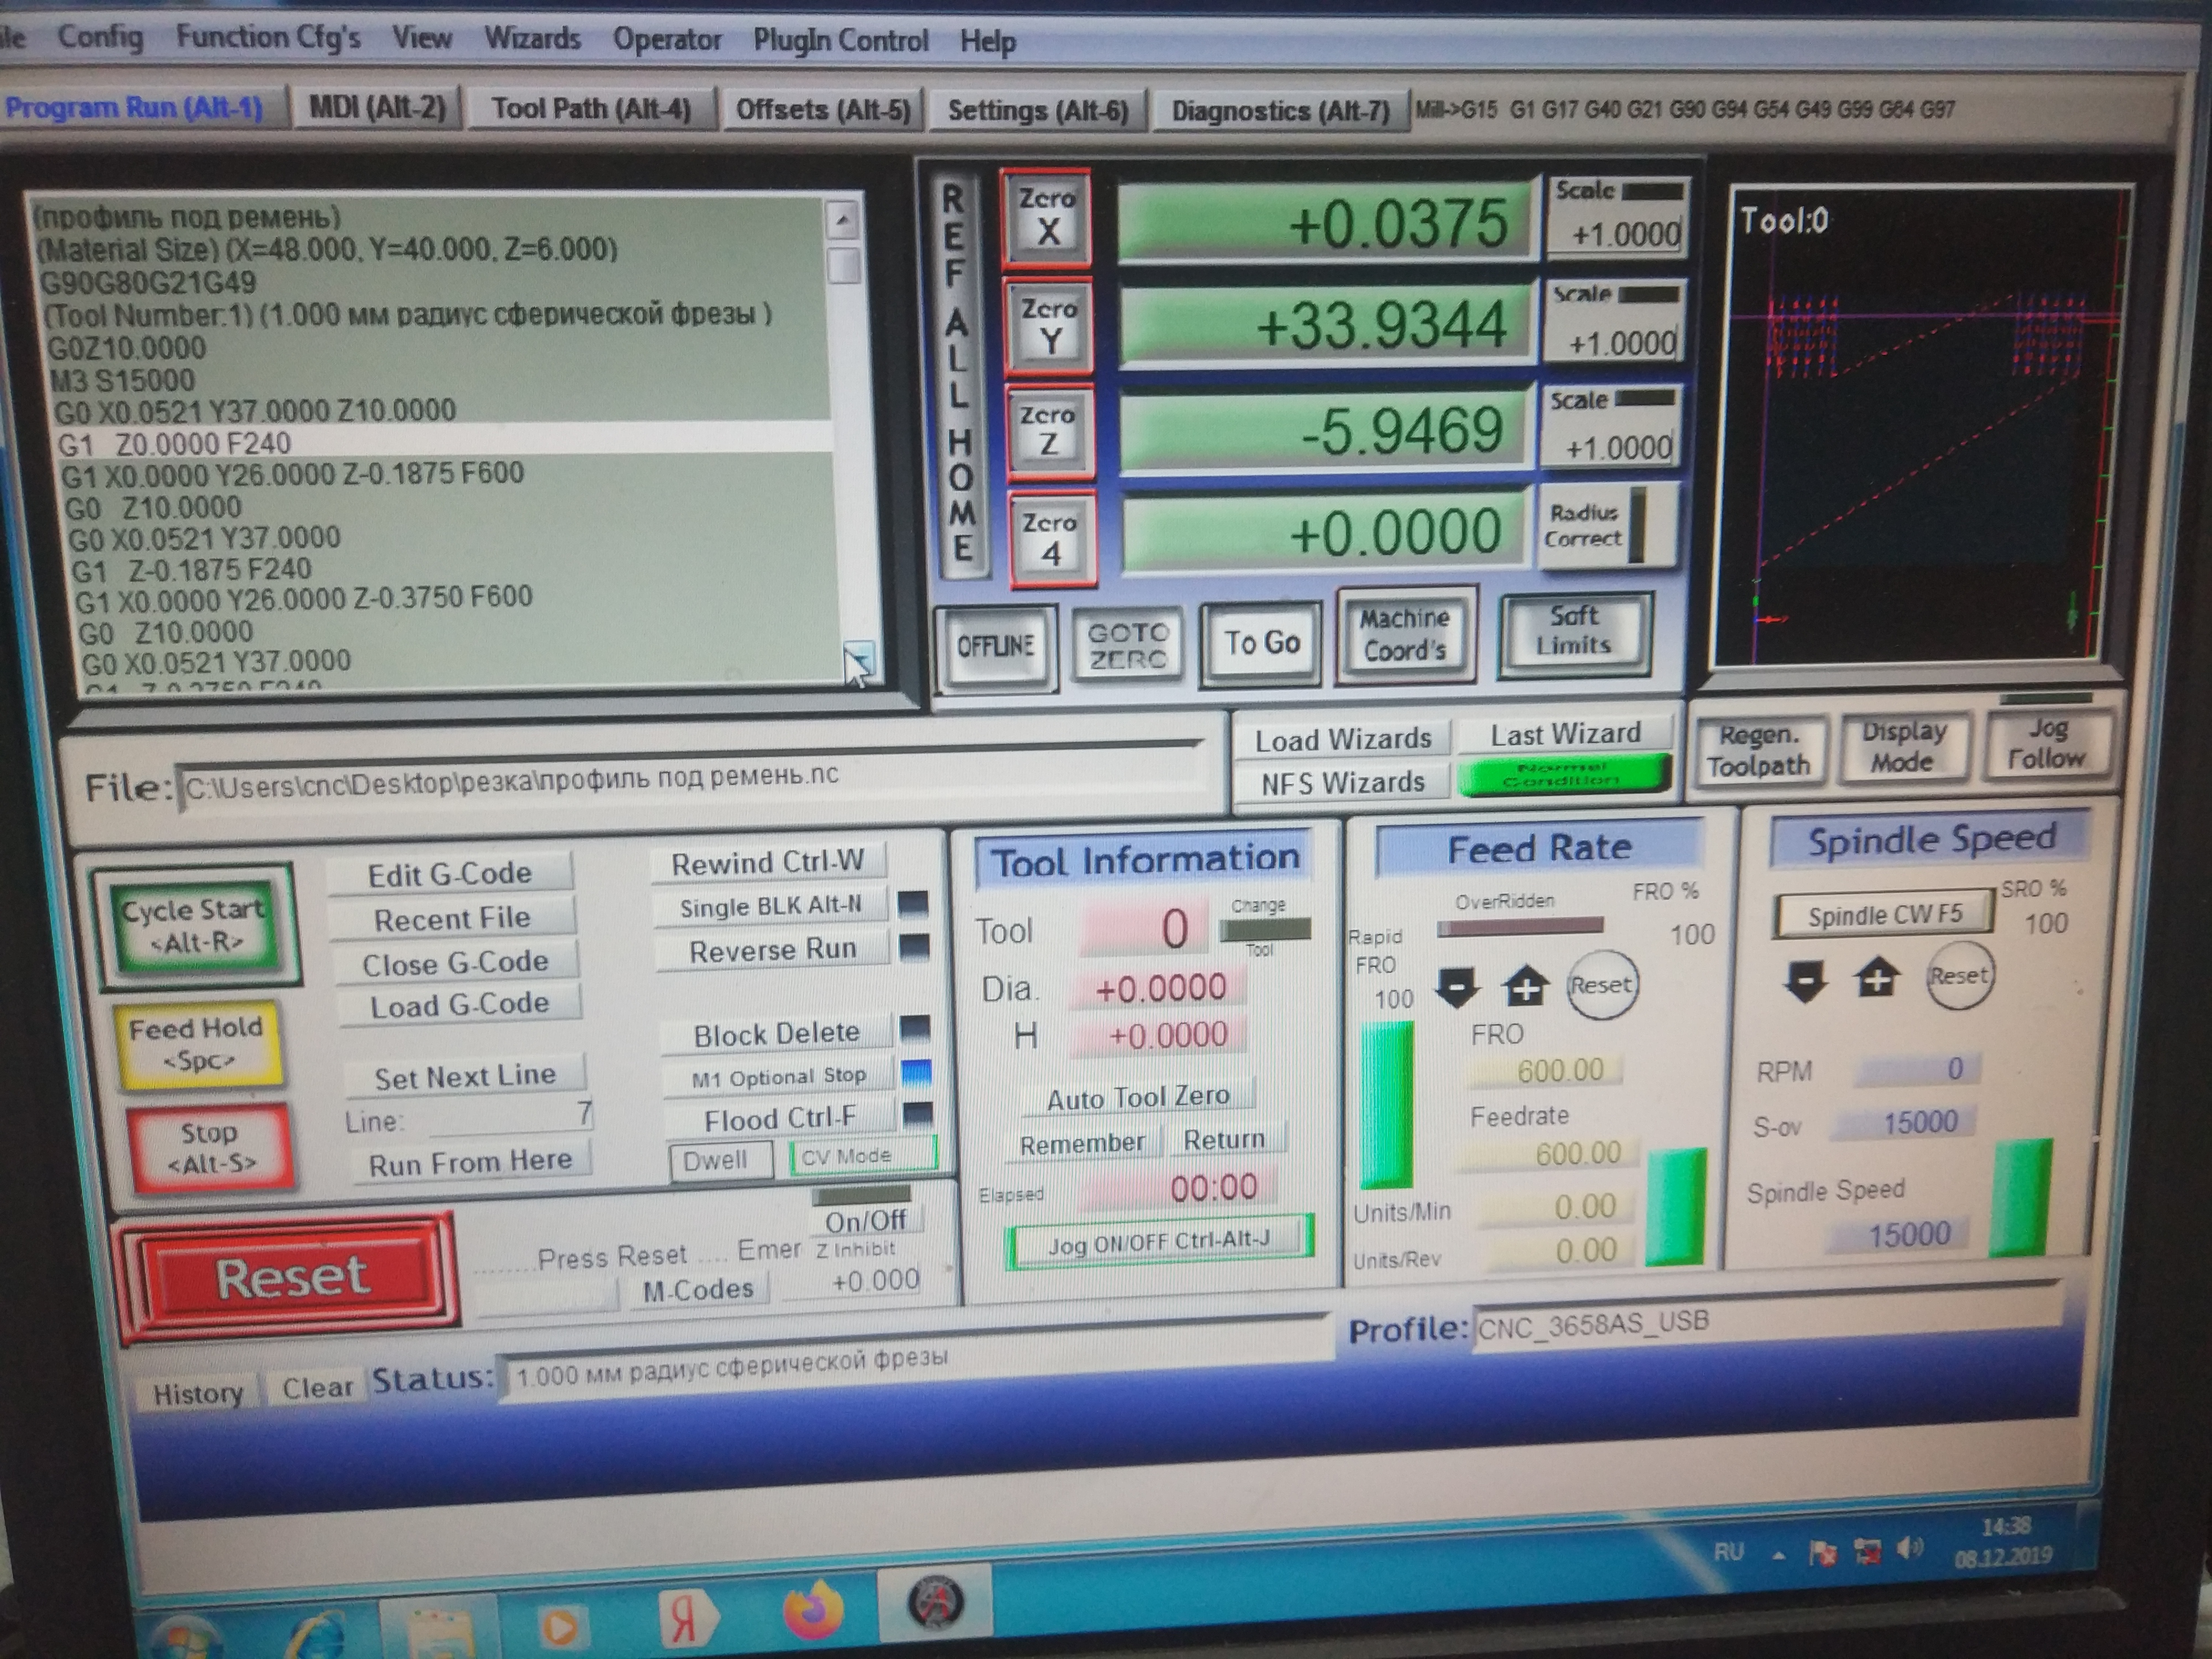Click the Zero X axis button
This screenshot has width=2212, height=1659.
[1046, 216]
